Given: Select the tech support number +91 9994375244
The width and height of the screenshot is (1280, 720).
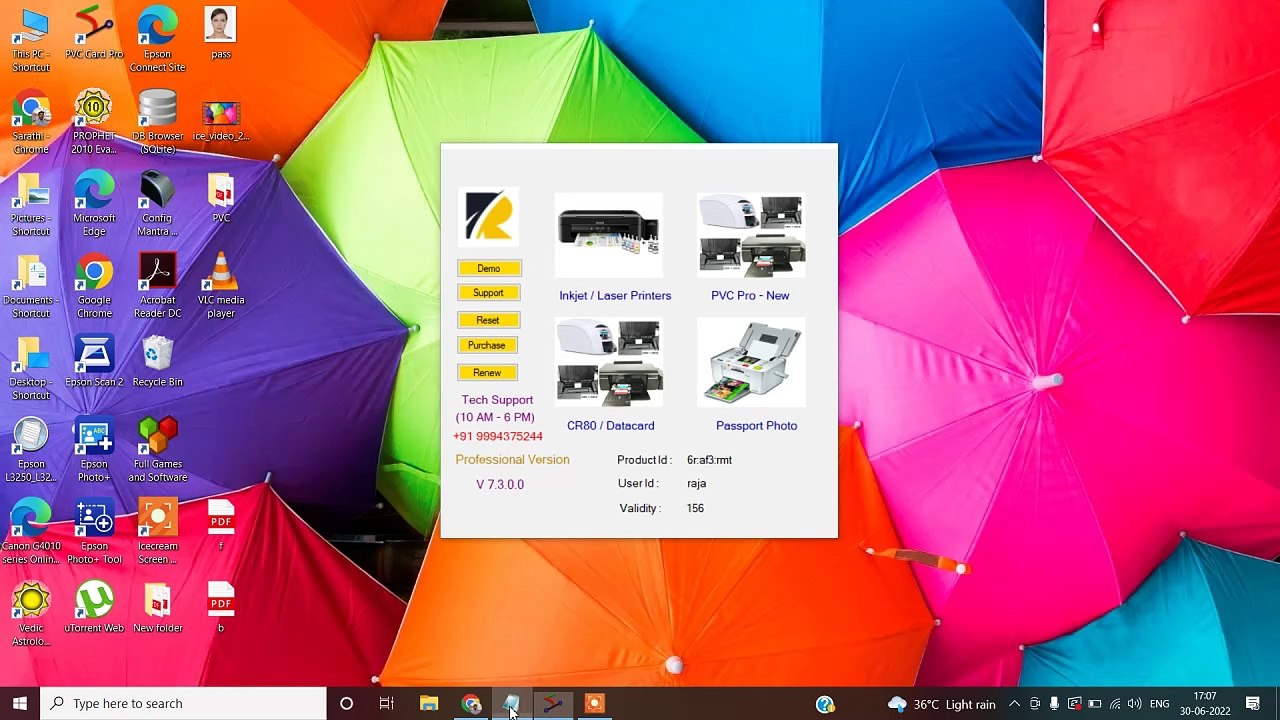Looking at the screenshot, I should pyautogui.click(x=498, y=437).
